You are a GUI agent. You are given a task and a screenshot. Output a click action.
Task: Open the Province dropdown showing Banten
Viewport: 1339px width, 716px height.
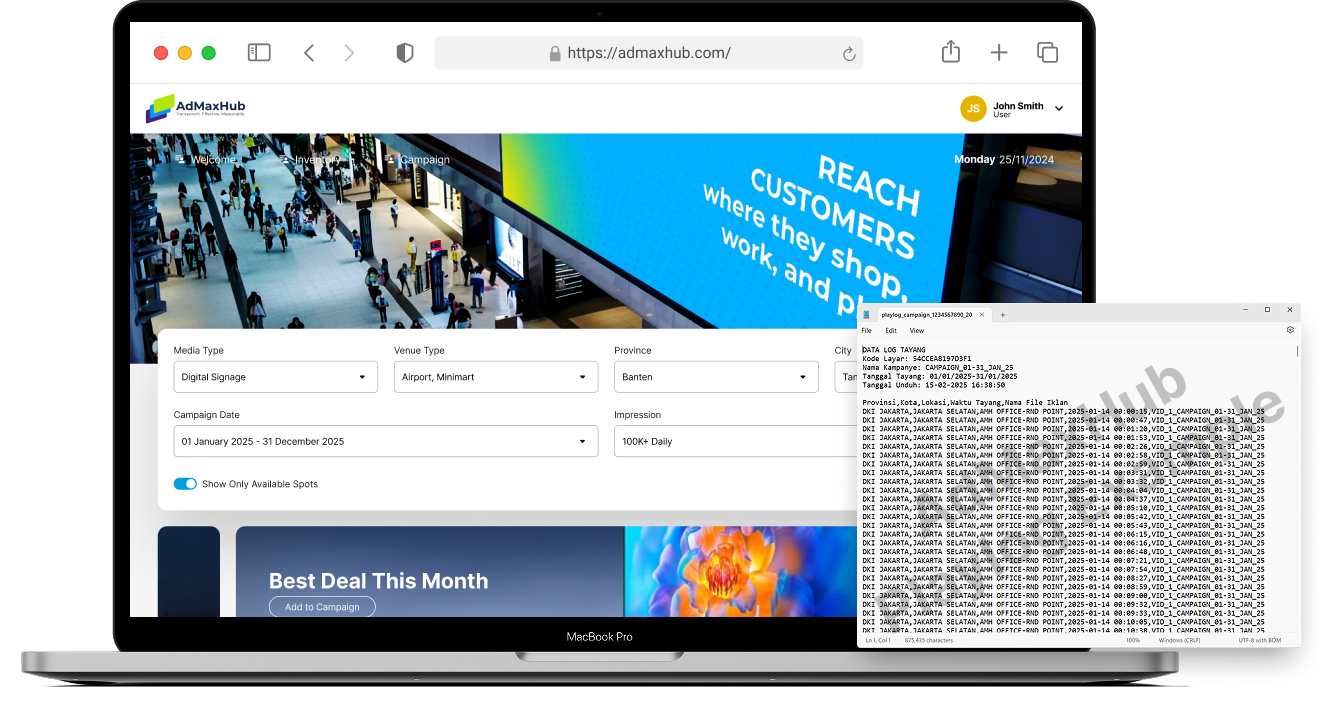click(715, 377)
